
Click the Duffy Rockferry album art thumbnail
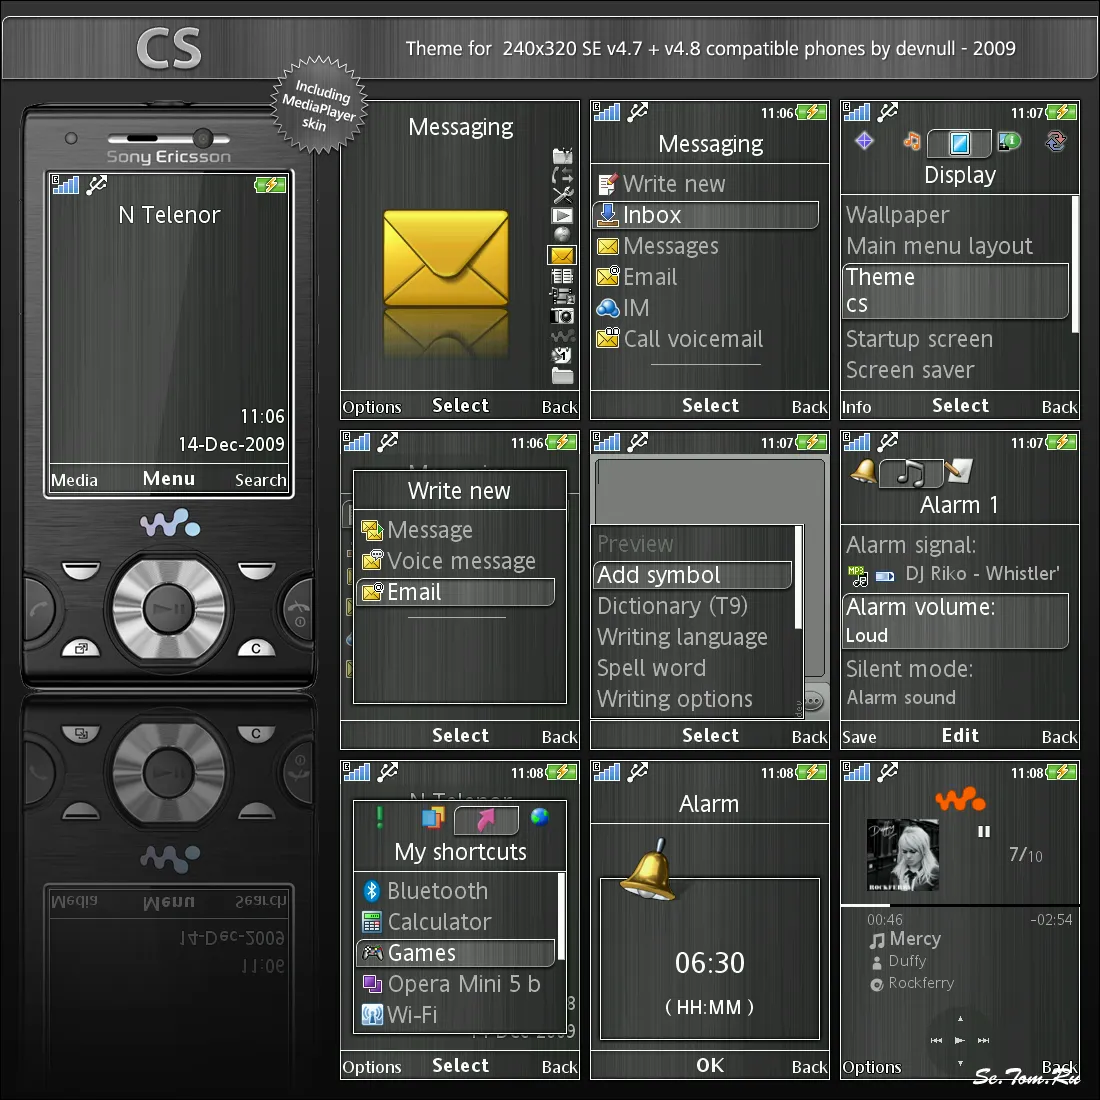click(903, 855)
